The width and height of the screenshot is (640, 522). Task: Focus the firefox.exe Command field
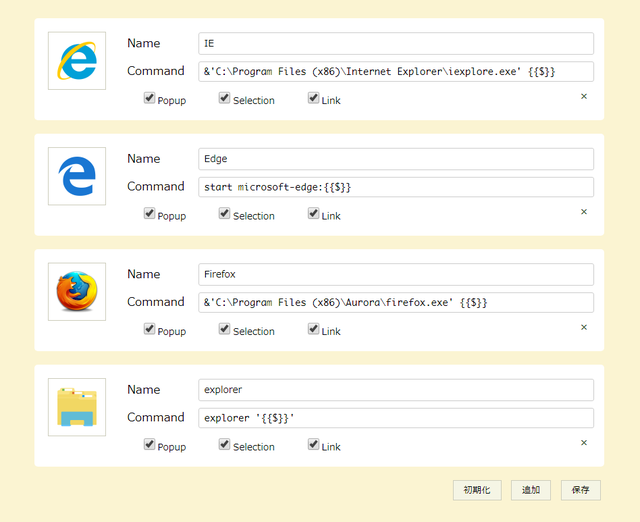pos(396,303)
